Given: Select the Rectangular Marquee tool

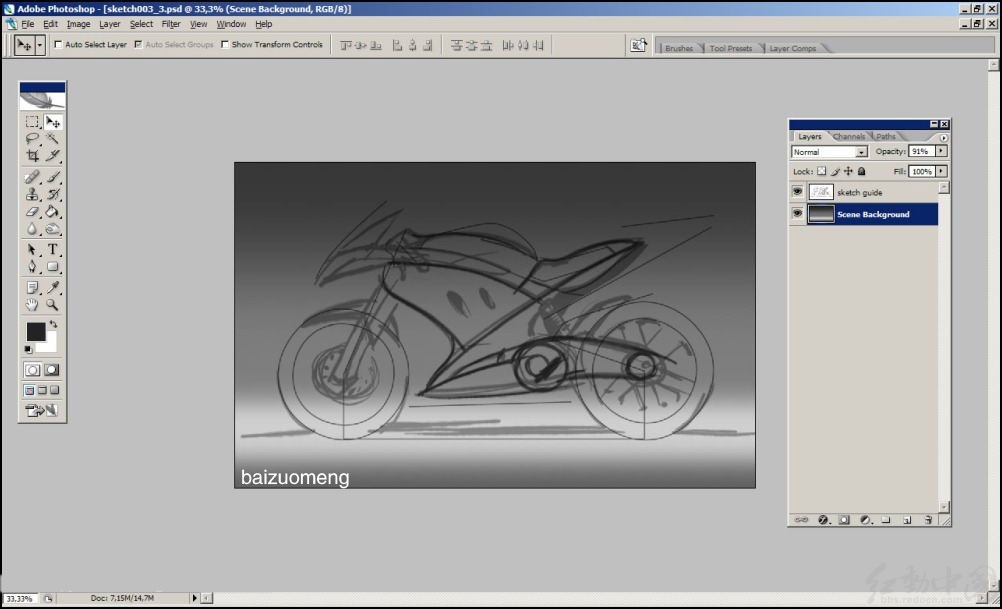Looking at the screenshot, I should [32, 121].
